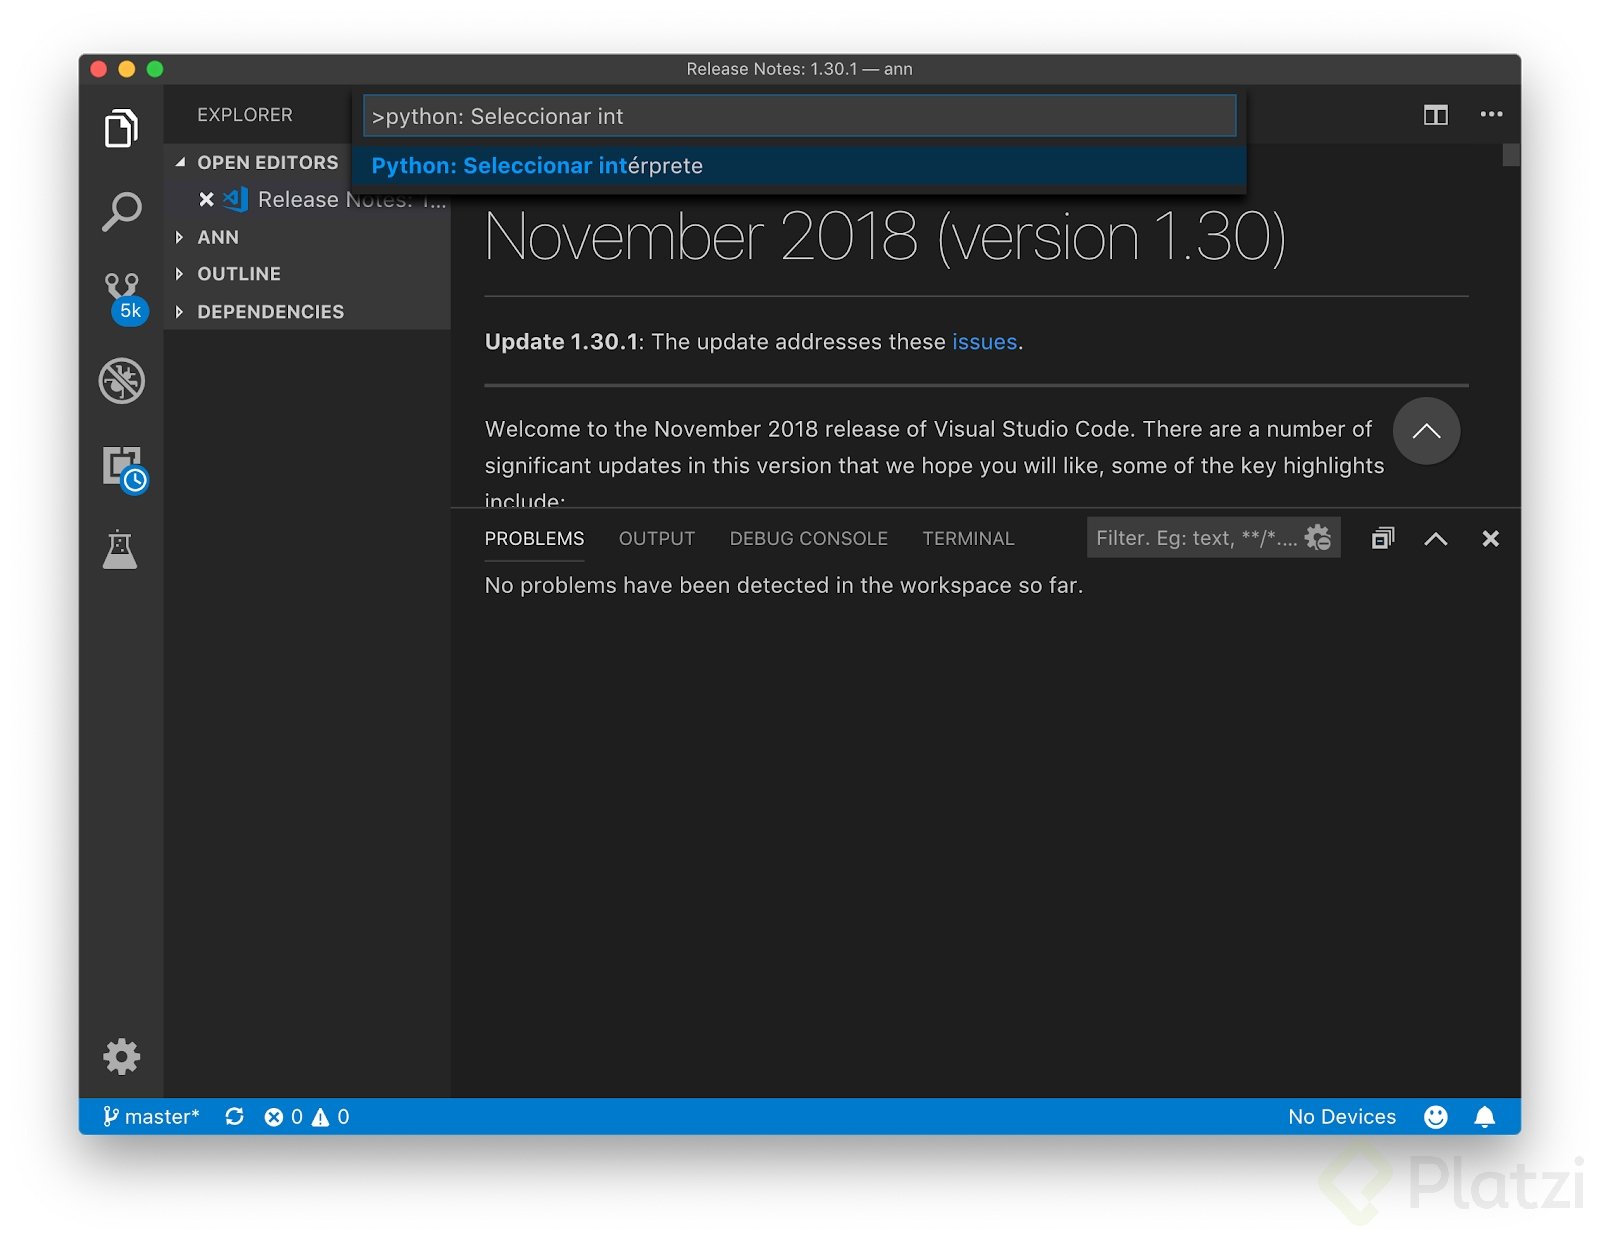Click the command palette input field
The width and height of the screenshot is (1600, 1239).
click(799, 116)
